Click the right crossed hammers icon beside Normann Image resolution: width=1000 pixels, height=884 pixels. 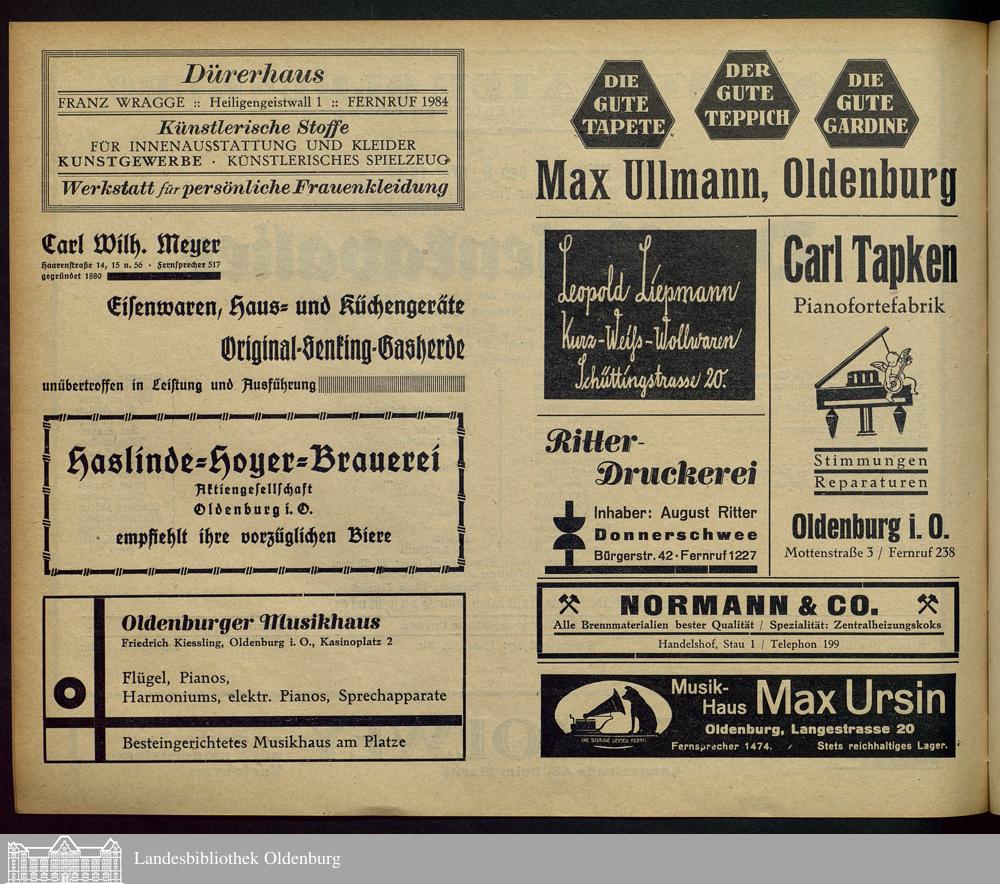point(927,605)
